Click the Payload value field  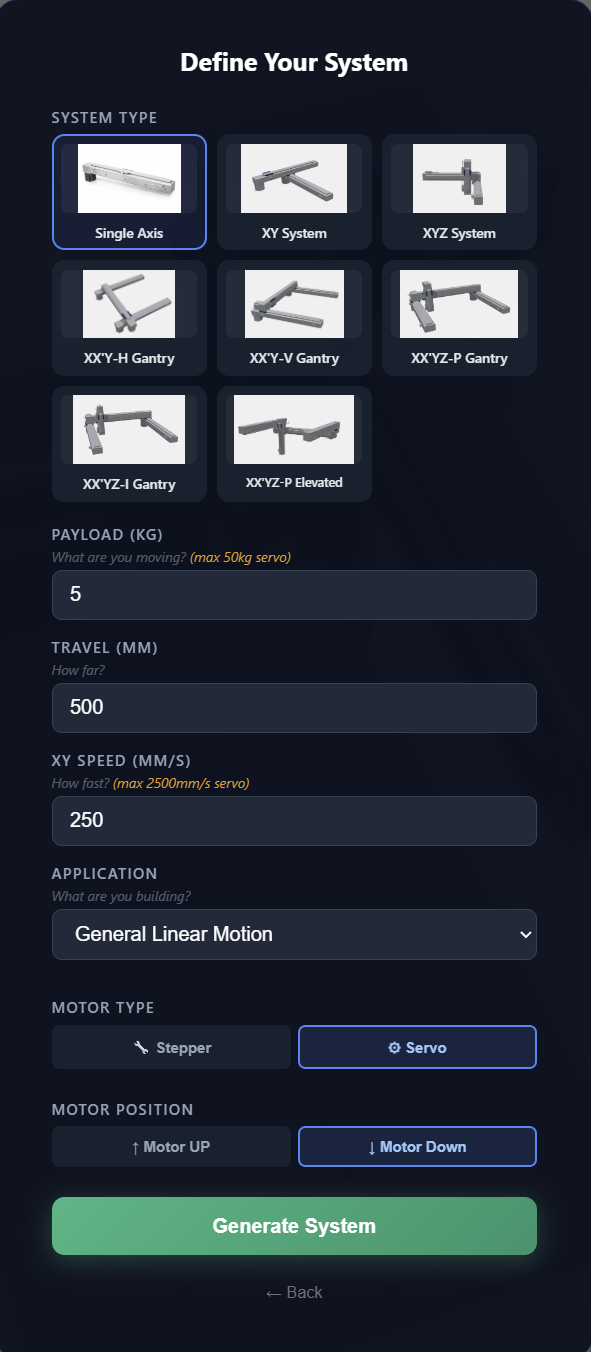click(x=294, y=594)
